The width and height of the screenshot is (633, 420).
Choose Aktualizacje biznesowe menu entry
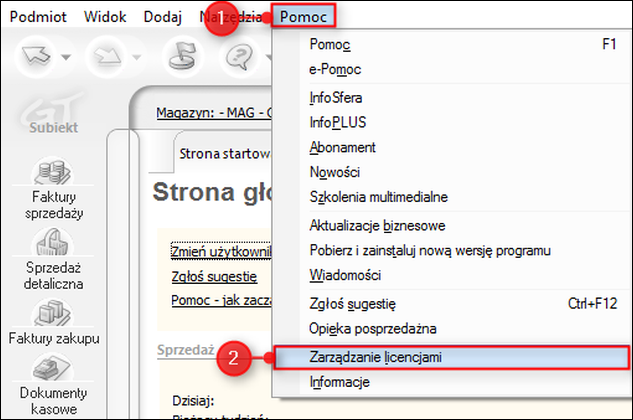tap(377, 225)
